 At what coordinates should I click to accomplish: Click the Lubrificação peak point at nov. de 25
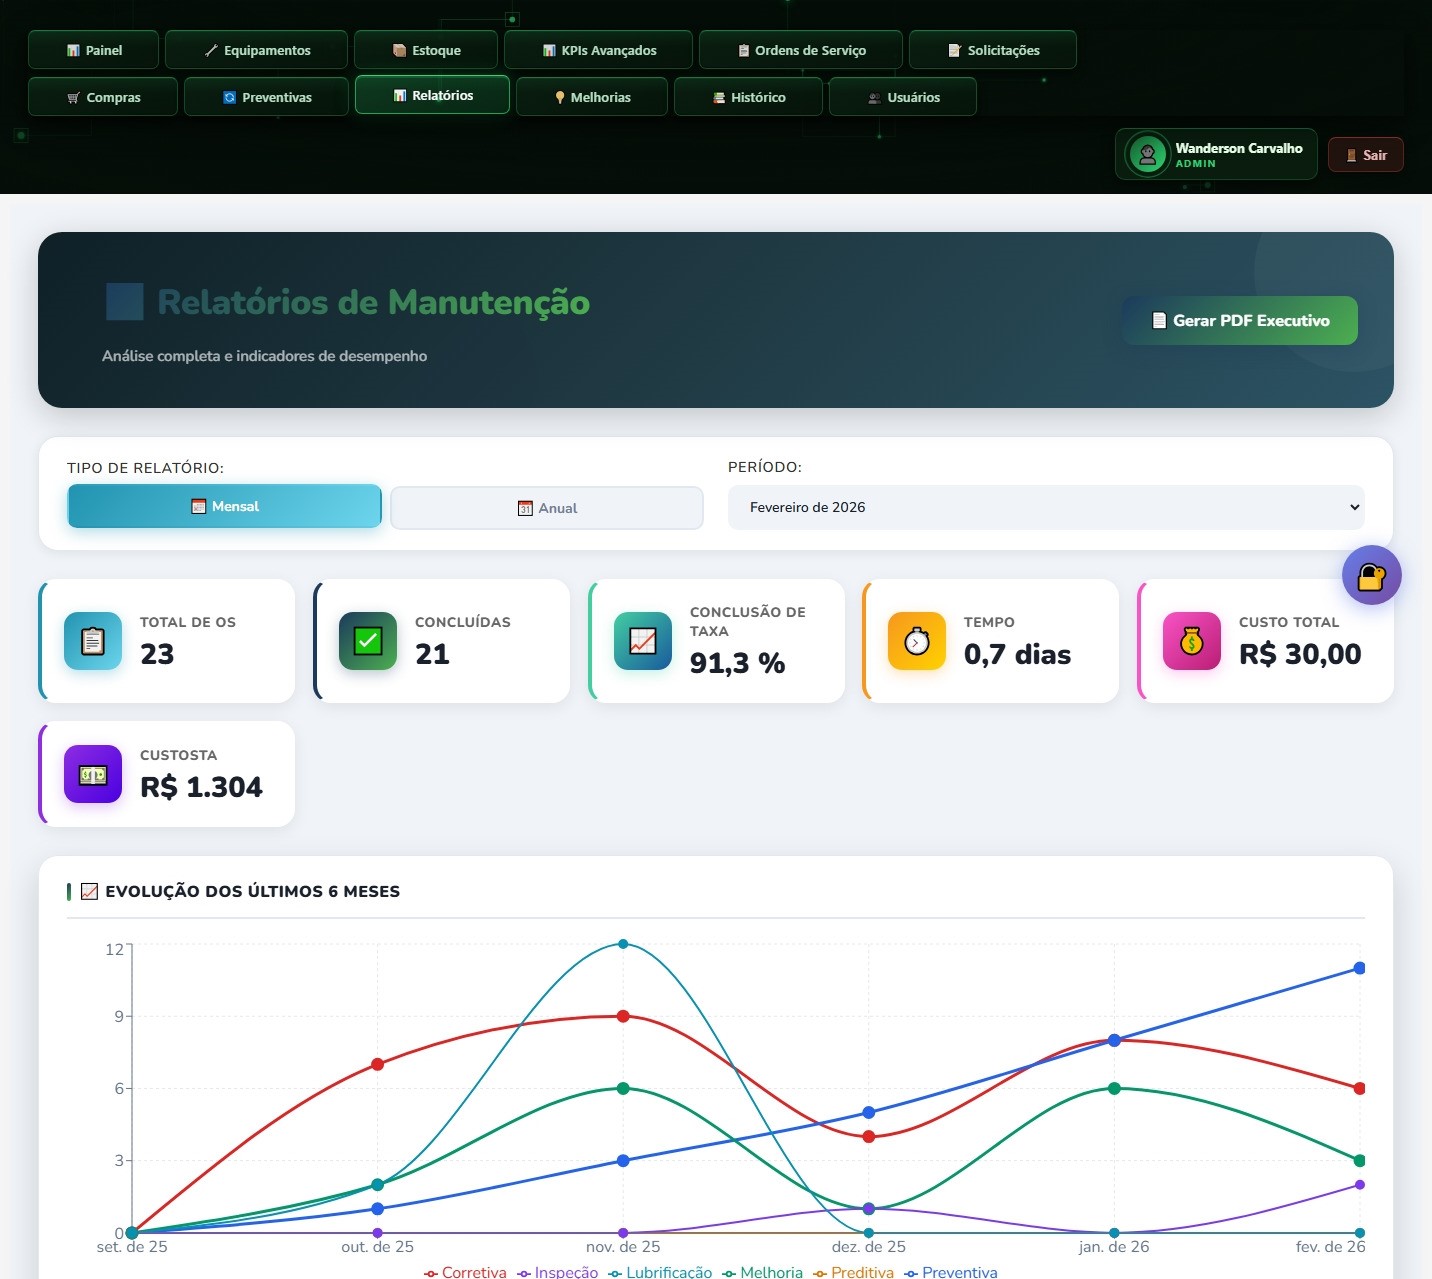tap(623, 944)
